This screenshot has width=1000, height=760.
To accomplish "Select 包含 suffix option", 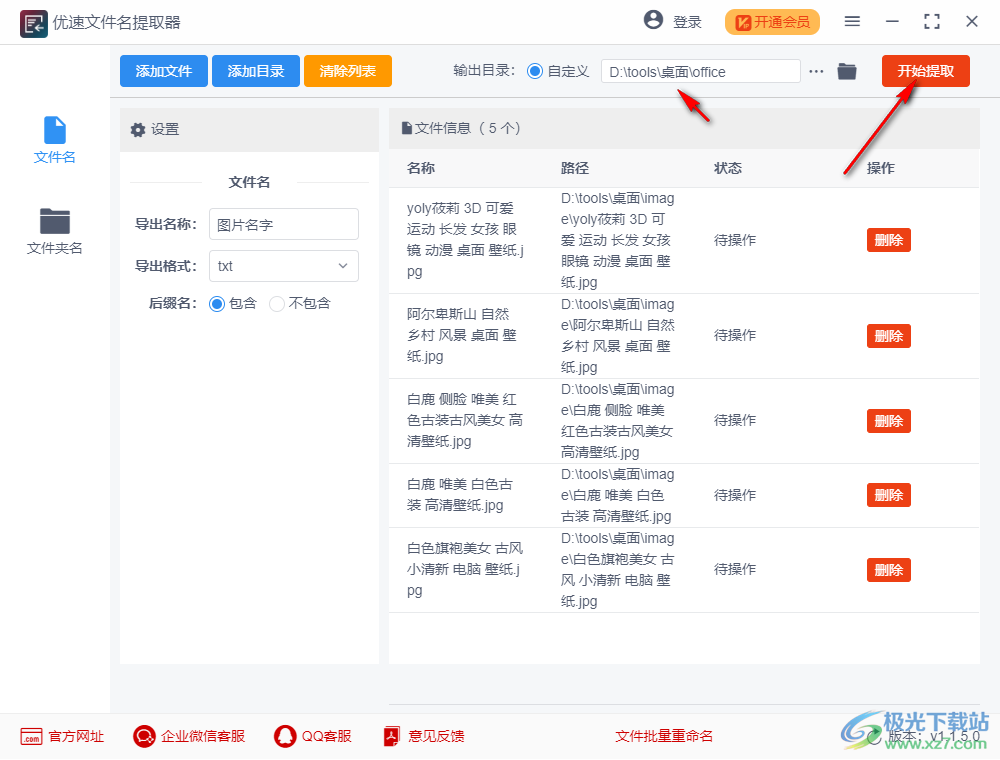I will pyautogui.click(x=217, y=304).
